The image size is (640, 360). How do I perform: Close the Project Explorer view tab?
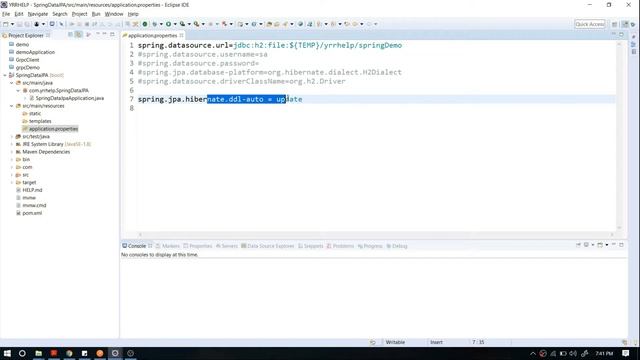click(48, 36)
